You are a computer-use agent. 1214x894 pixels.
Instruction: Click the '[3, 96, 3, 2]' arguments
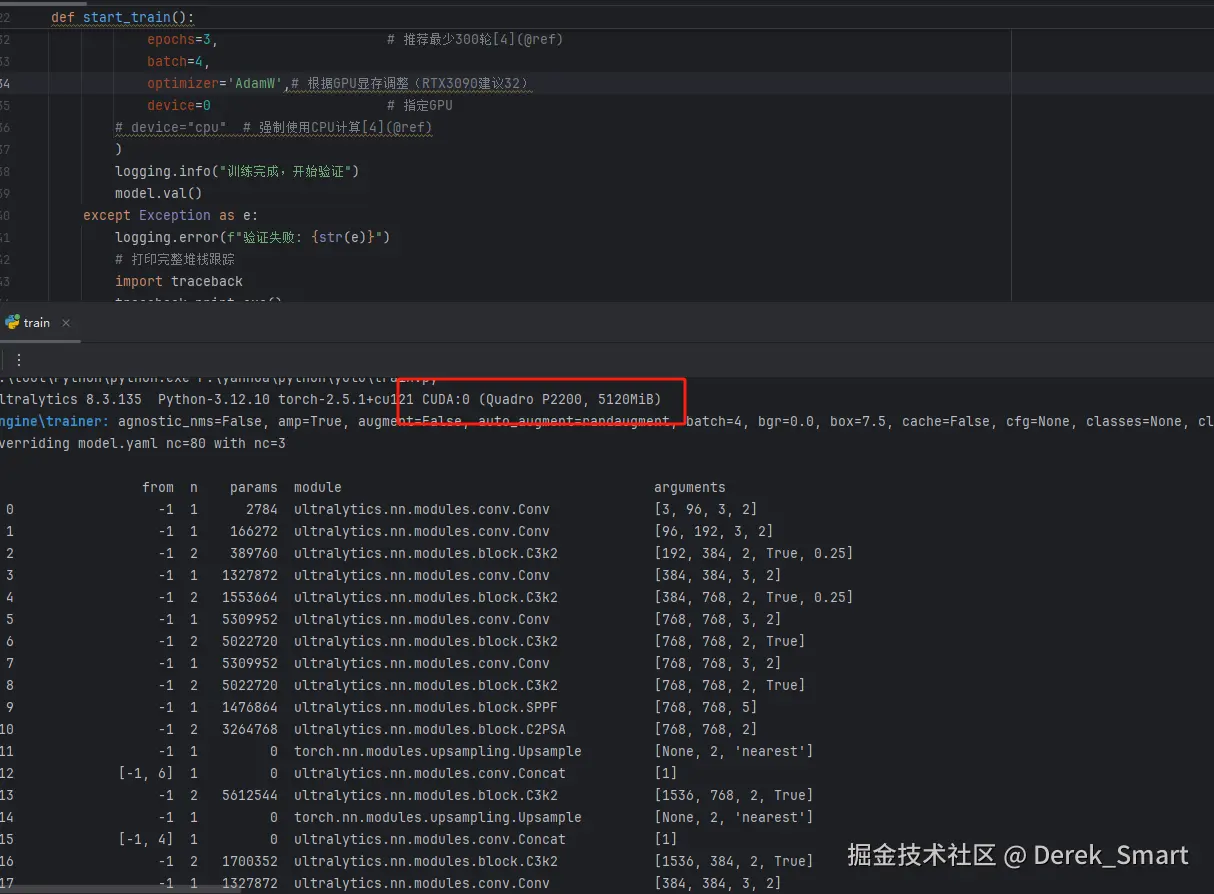pos(706,510)
